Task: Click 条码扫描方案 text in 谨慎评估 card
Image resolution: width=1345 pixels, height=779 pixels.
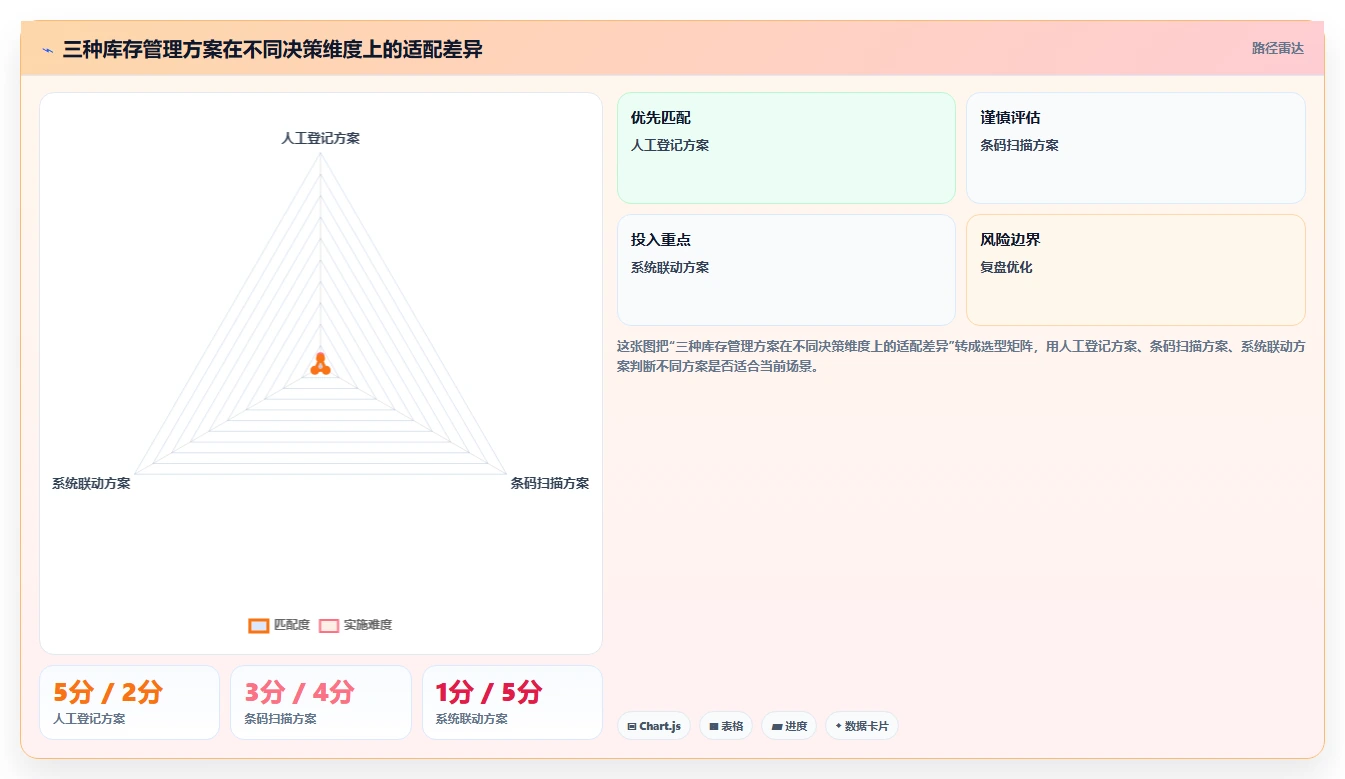Action: [1019, 145]
